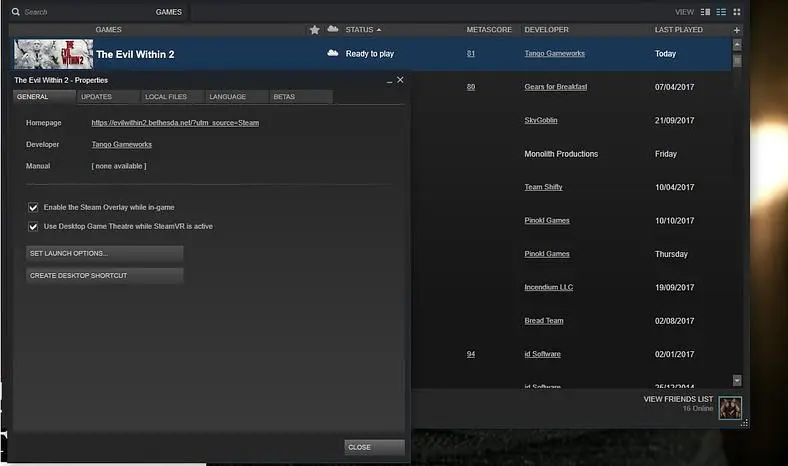Screen dimensions: 788x466
Task: Select Monolith Productions developer text
Action: pos(561,154)
